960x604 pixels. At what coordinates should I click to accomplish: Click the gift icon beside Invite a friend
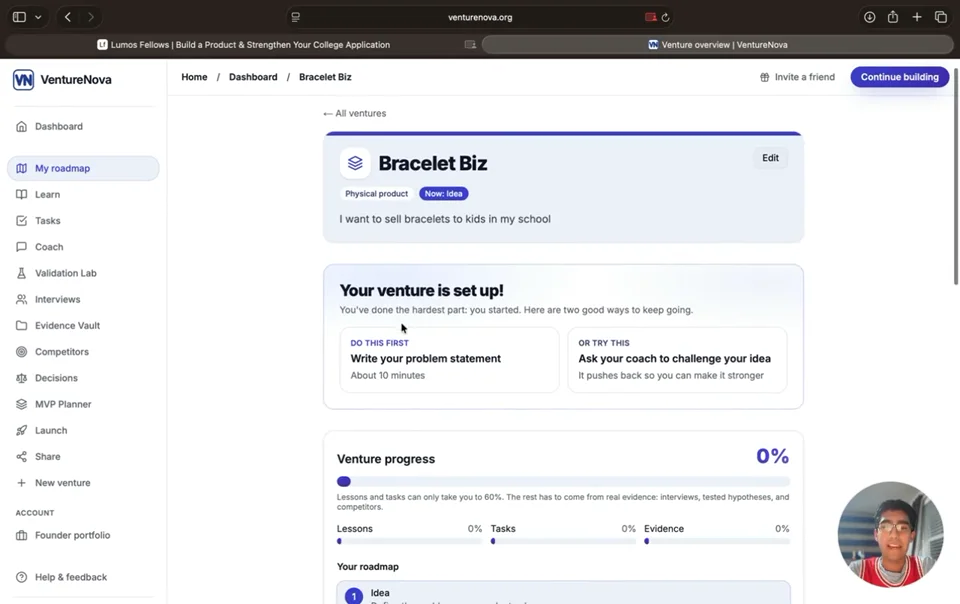tap(765, 77)
